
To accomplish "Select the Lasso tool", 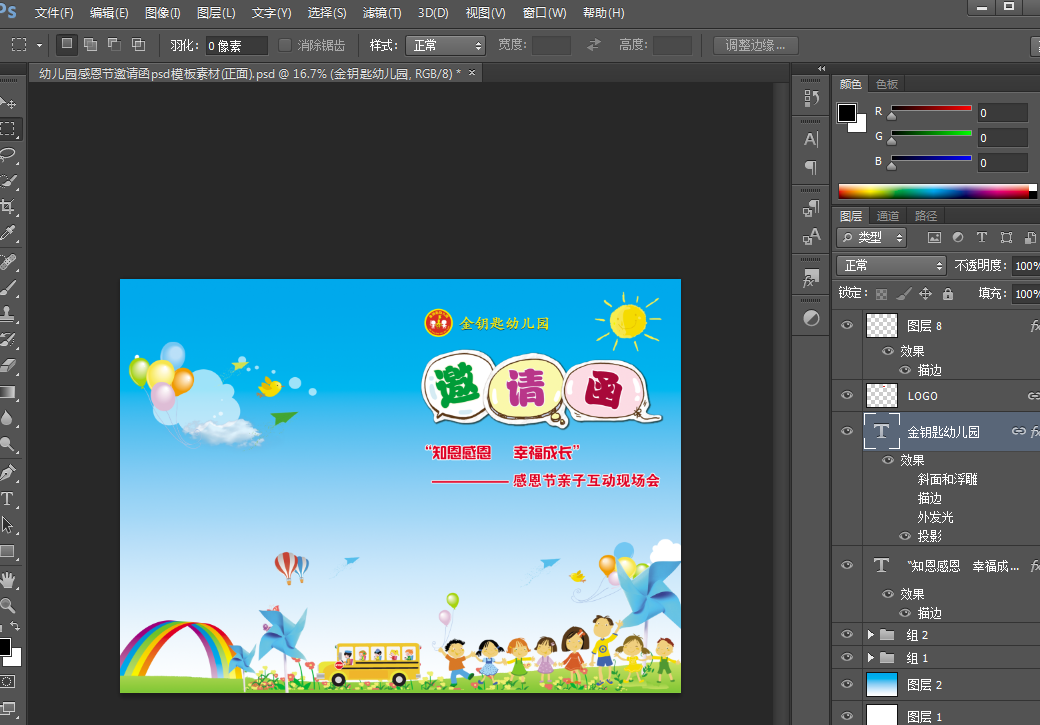I will tap(8, 155).
